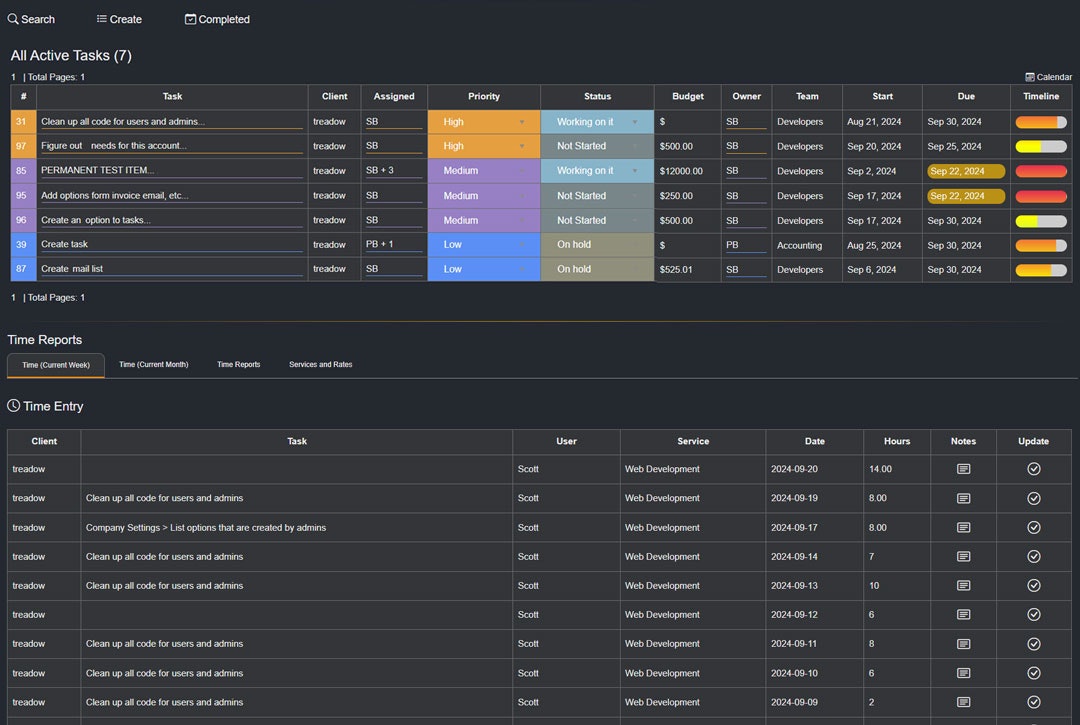This screenshot has width=1080, height=725.
Task: Open notes for the 2024-09-10 entry
Action: pos(964,673)
